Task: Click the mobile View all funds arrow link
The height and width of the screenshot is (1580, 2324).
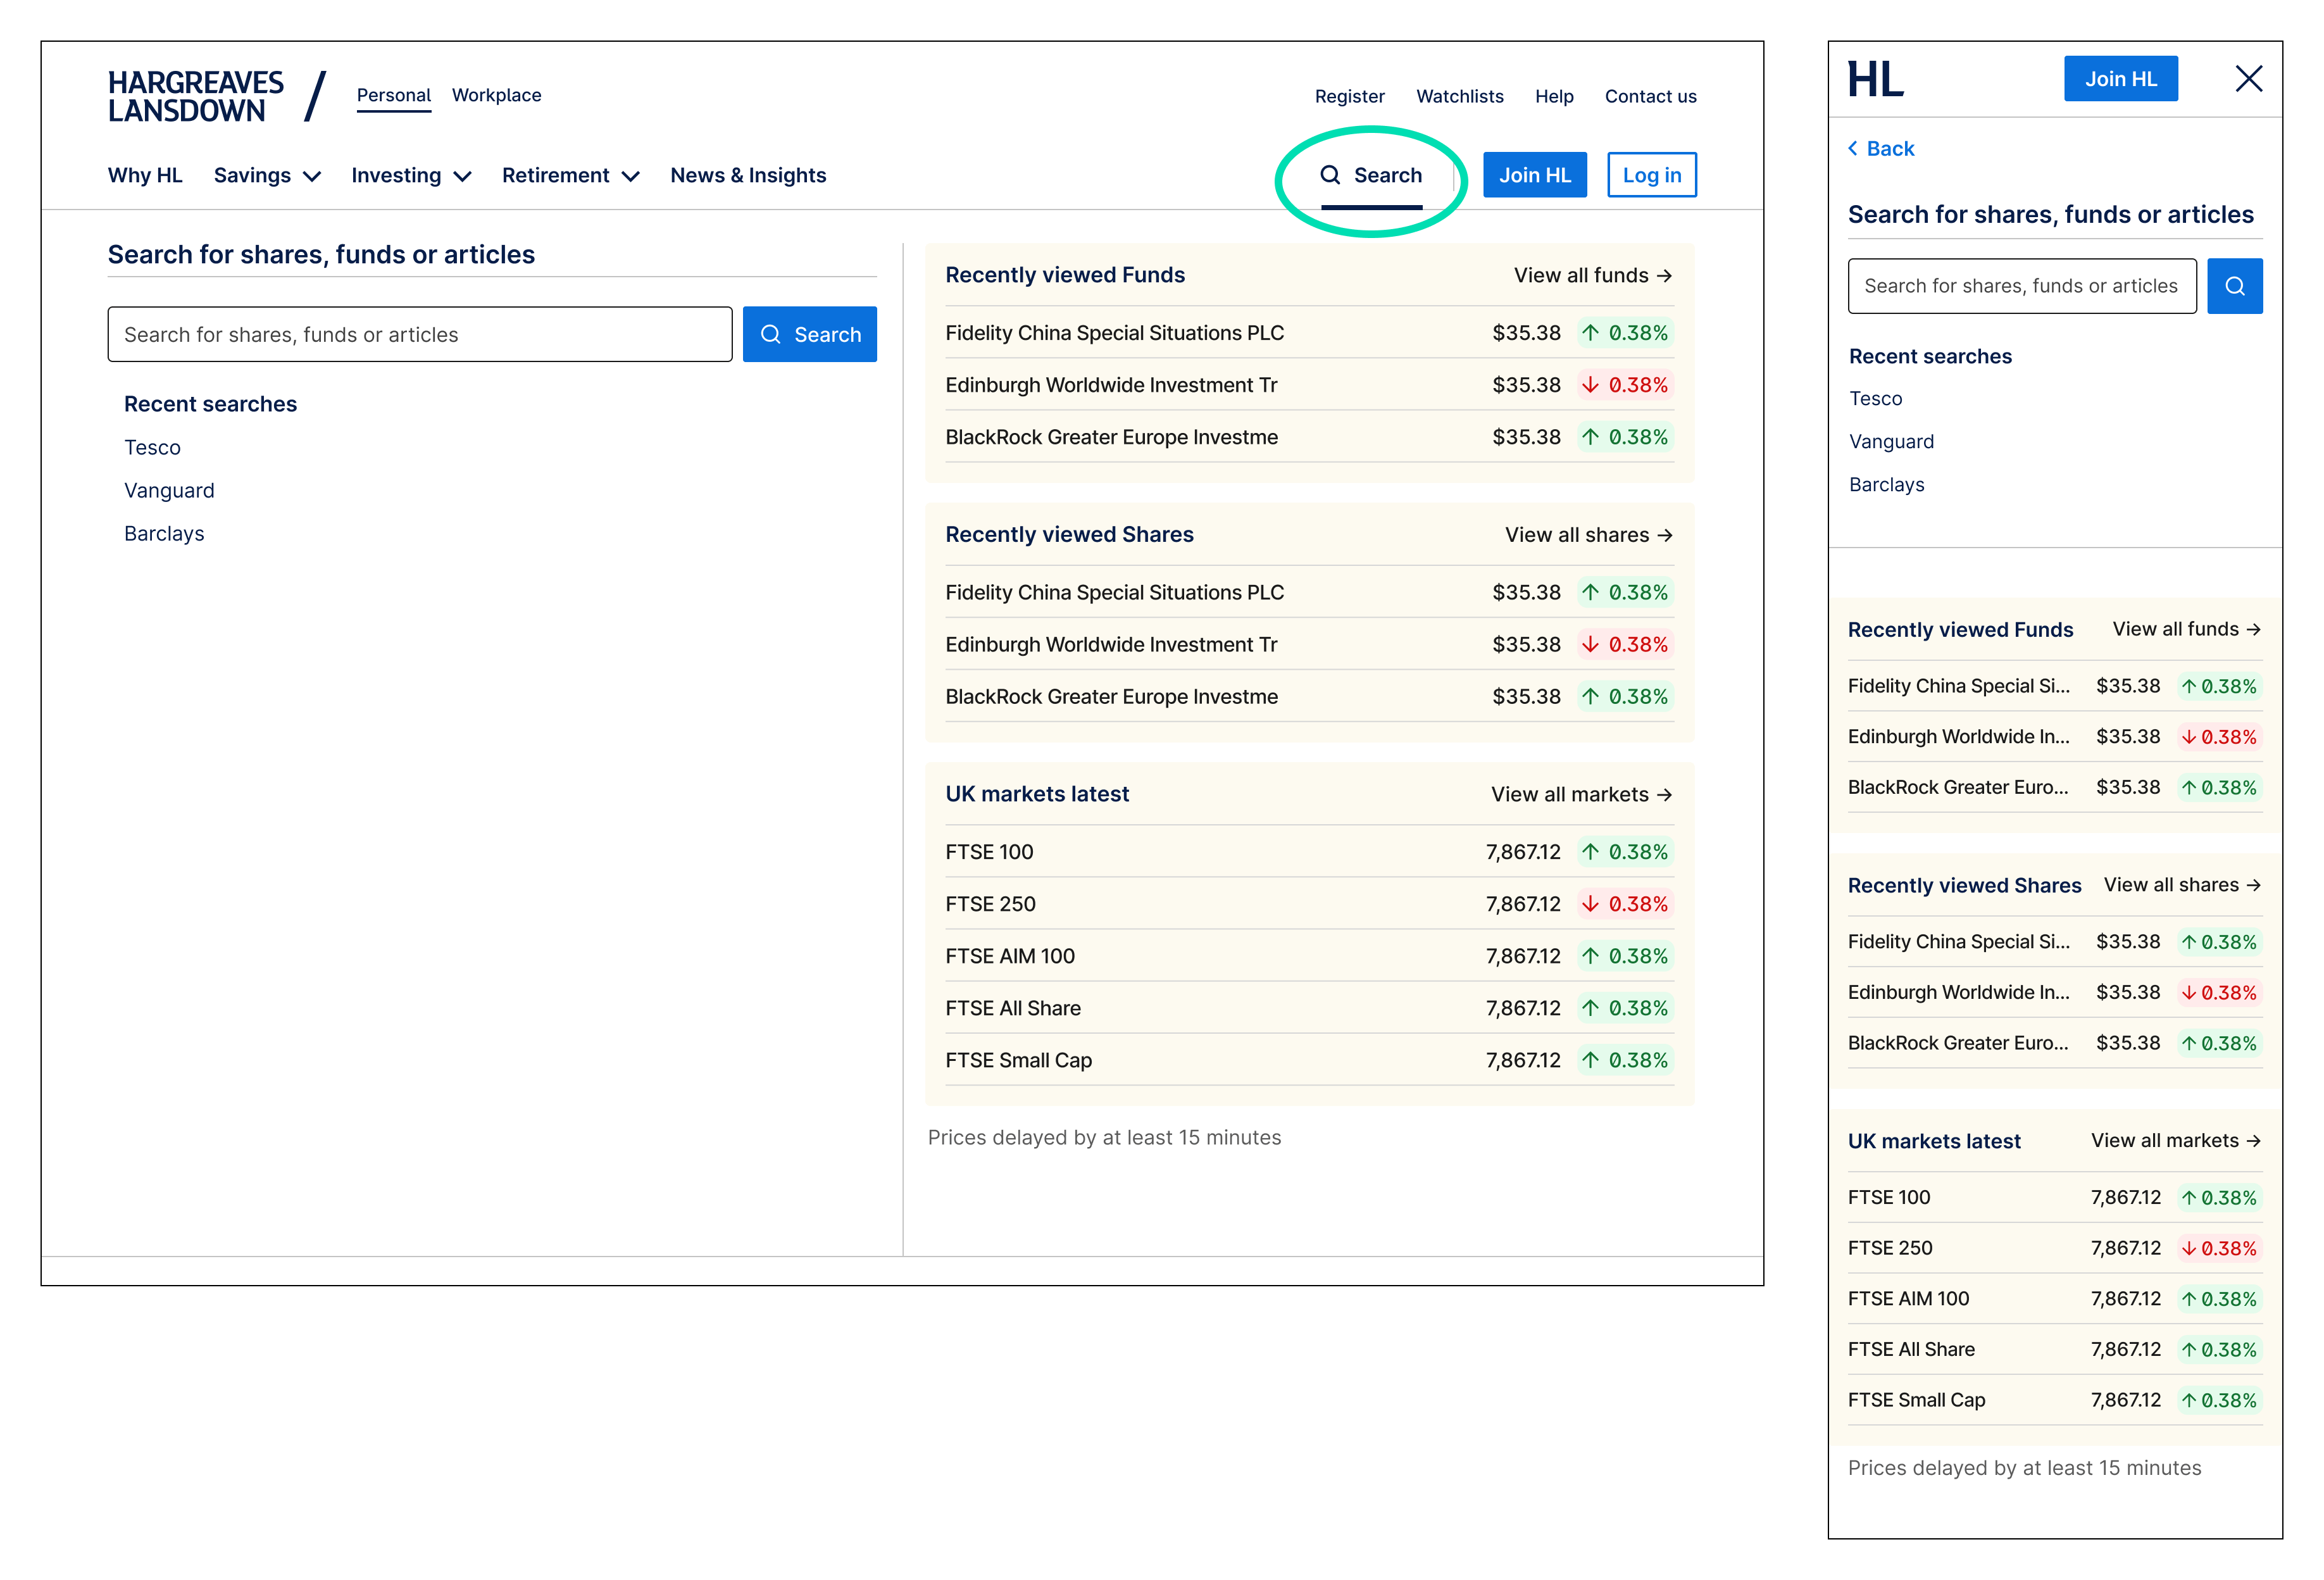Action: click(2186, 629)
